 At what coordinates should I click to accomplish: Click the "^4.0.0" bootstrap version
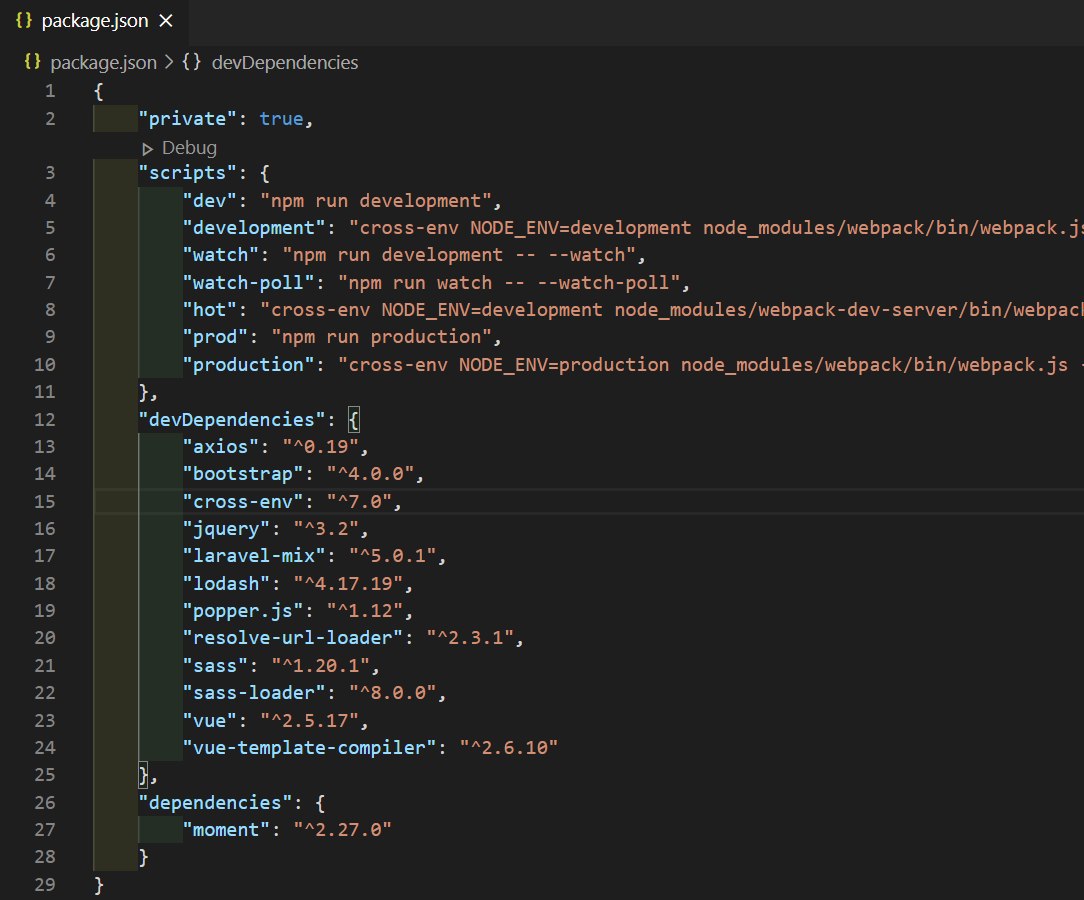(x=371, y=474)
